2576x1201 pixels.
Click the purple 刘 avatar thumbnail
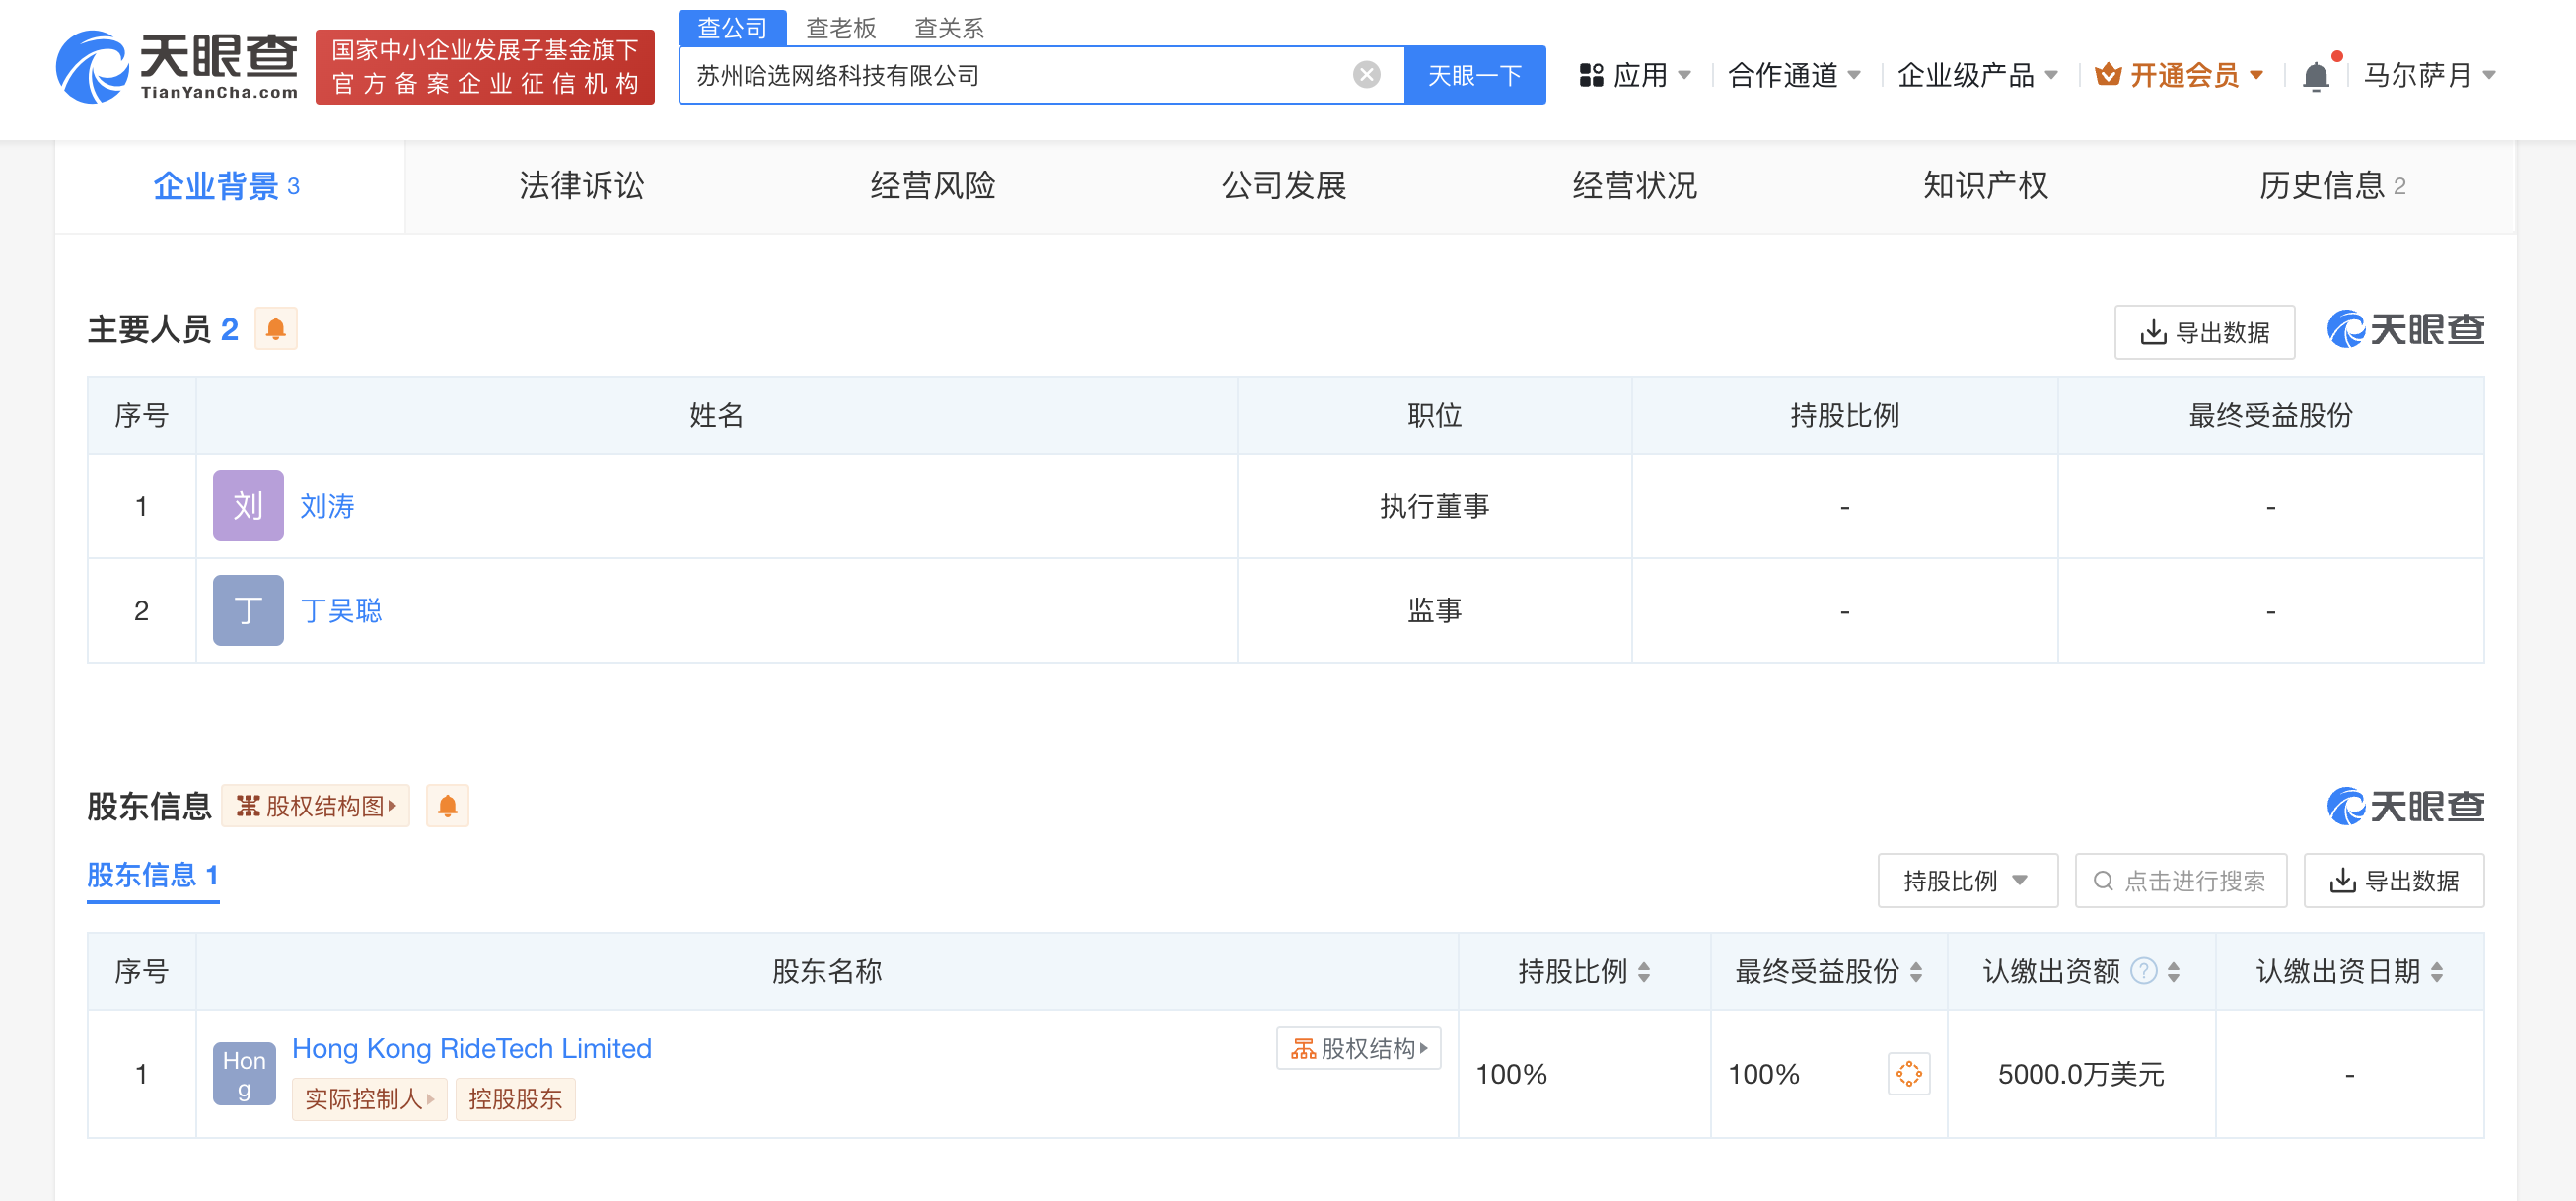[x=248, y=506]
